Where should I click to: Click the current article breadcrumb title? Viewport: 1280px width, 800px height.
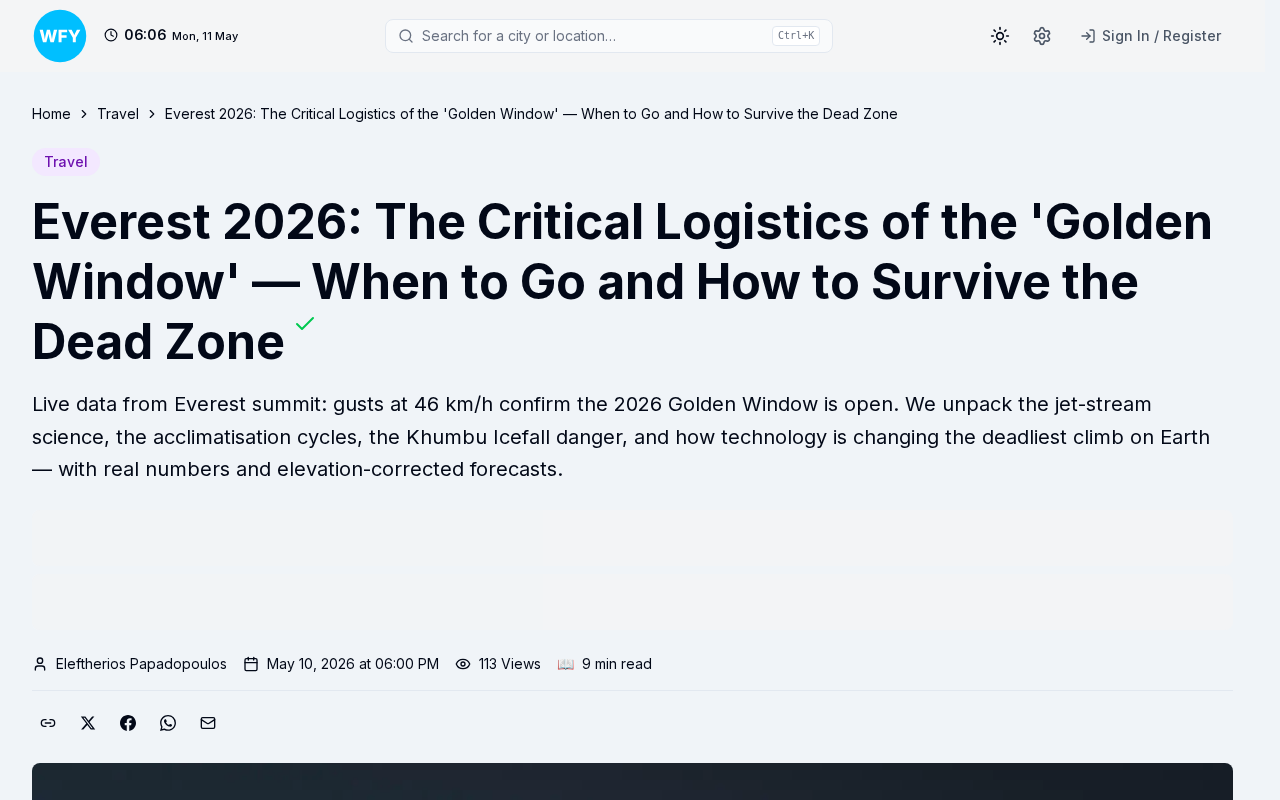point(531,114)
